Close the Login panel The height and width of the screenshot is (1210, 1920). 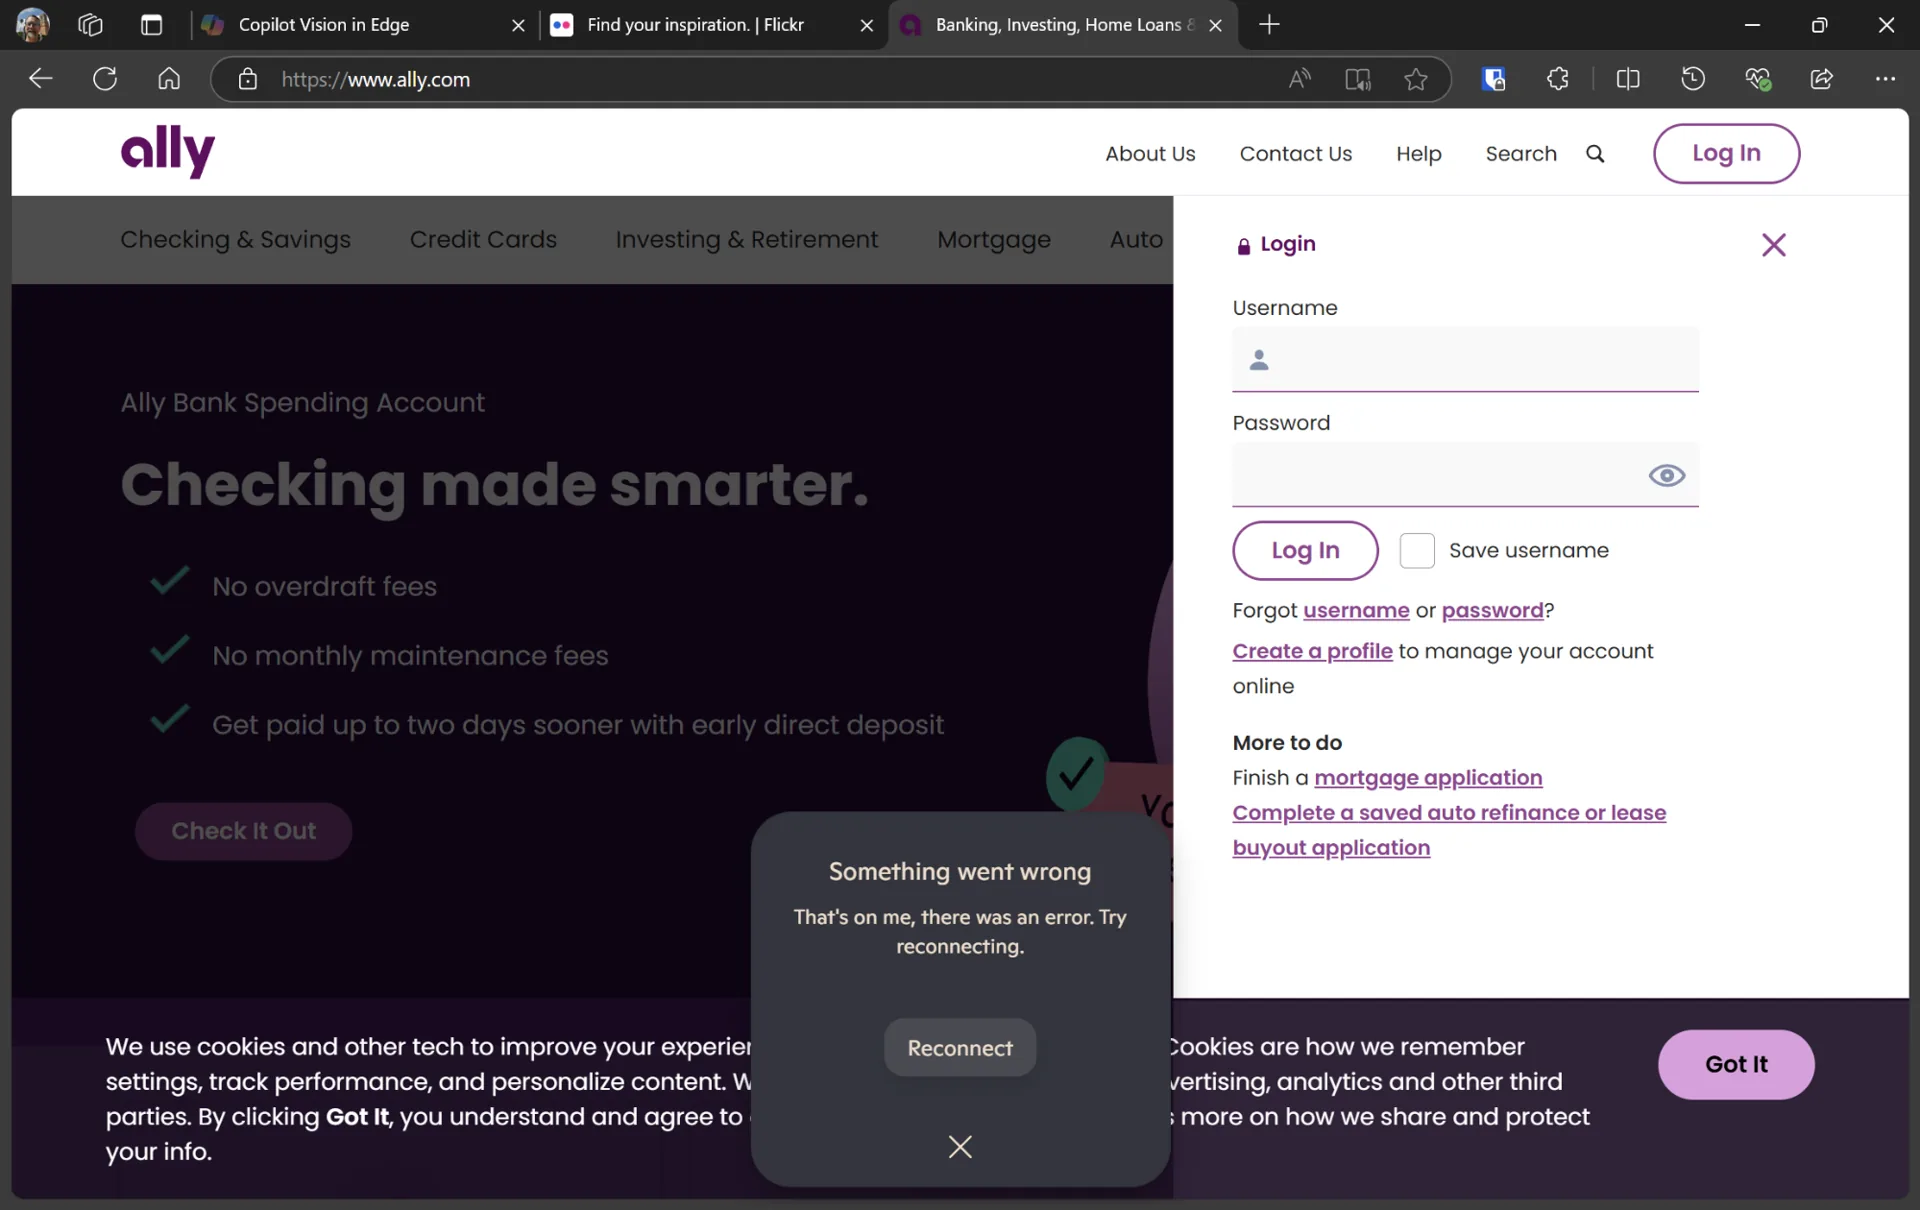coord(1773,245)
